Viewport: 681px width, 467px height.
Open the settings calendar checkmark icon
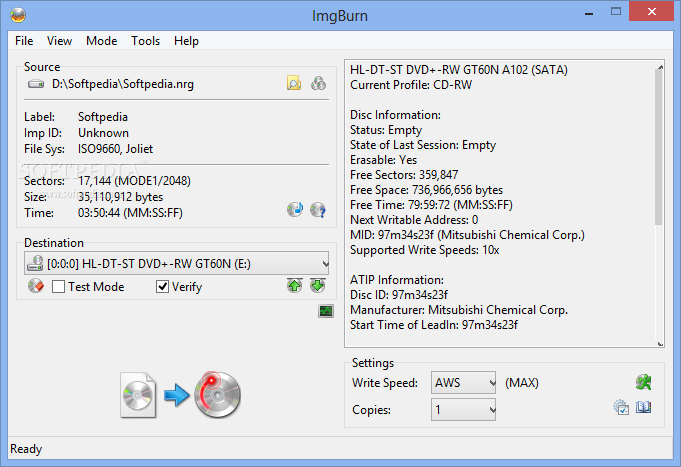click(x=621, y=407)
